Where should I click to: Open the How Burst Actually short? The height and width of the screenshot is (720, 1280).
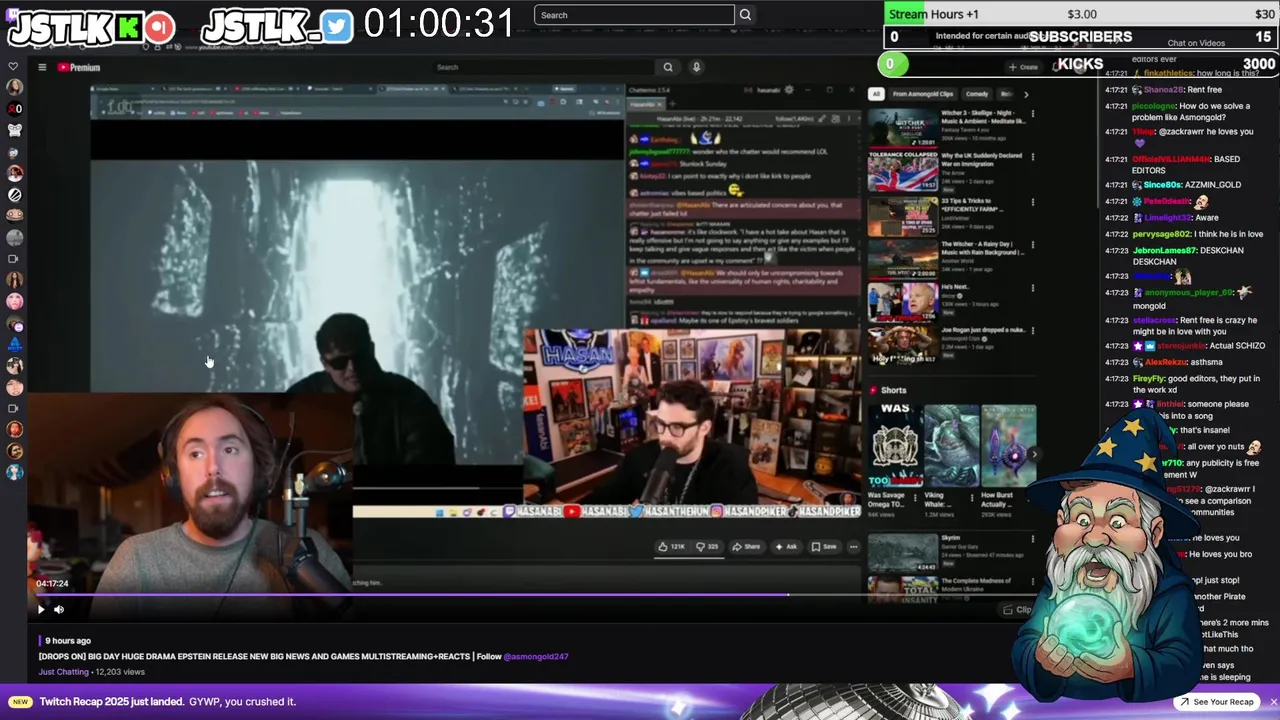click(1008, 446)
